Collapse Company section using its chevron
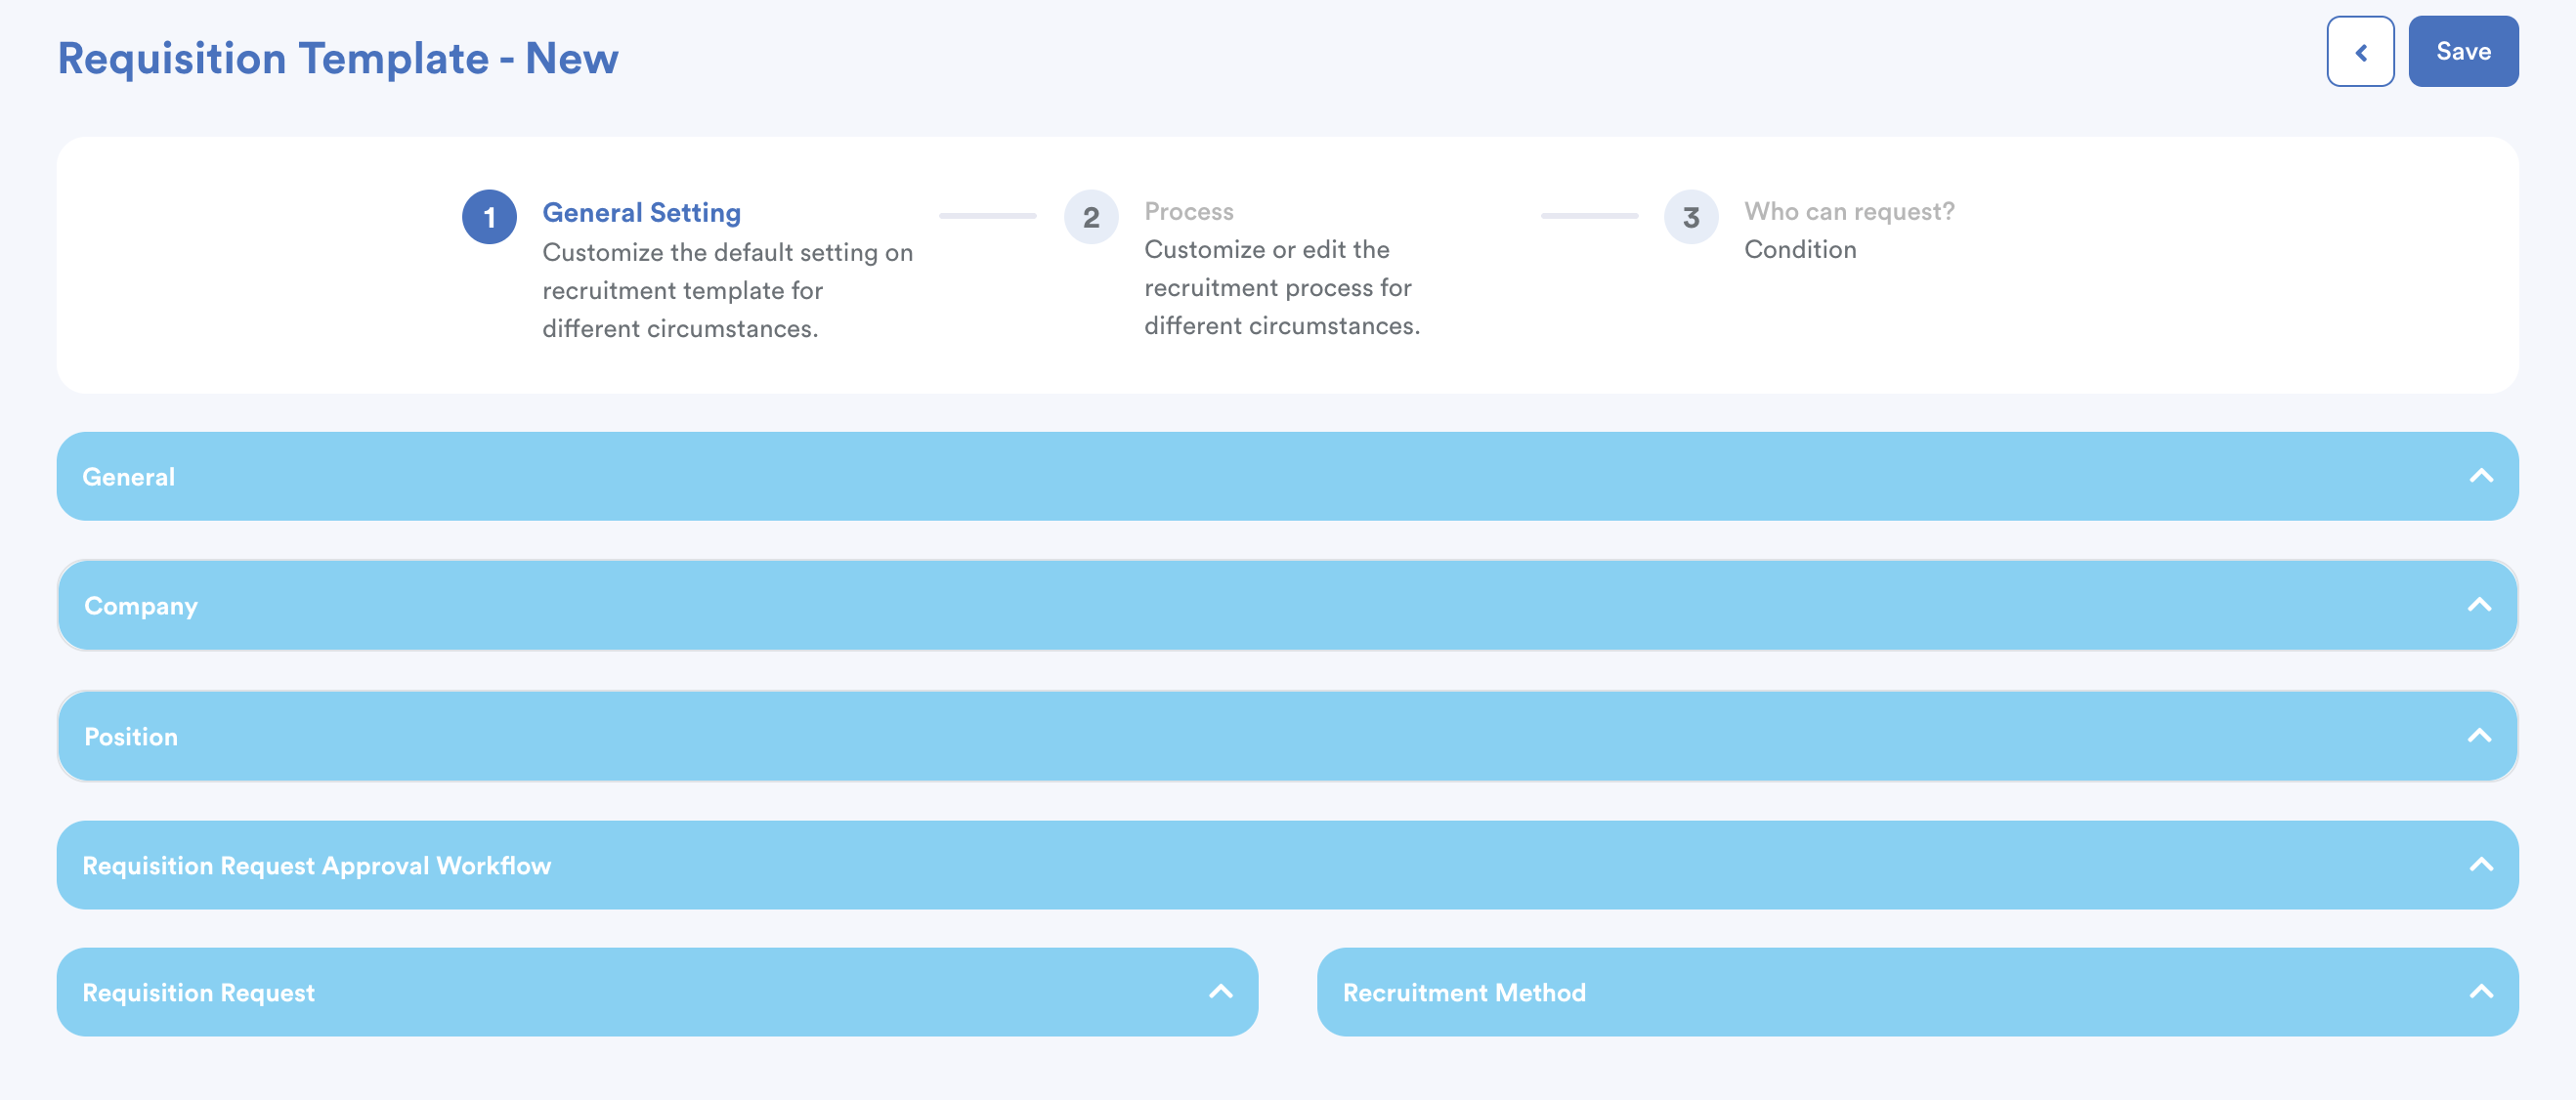 (x=2478, y=605)
